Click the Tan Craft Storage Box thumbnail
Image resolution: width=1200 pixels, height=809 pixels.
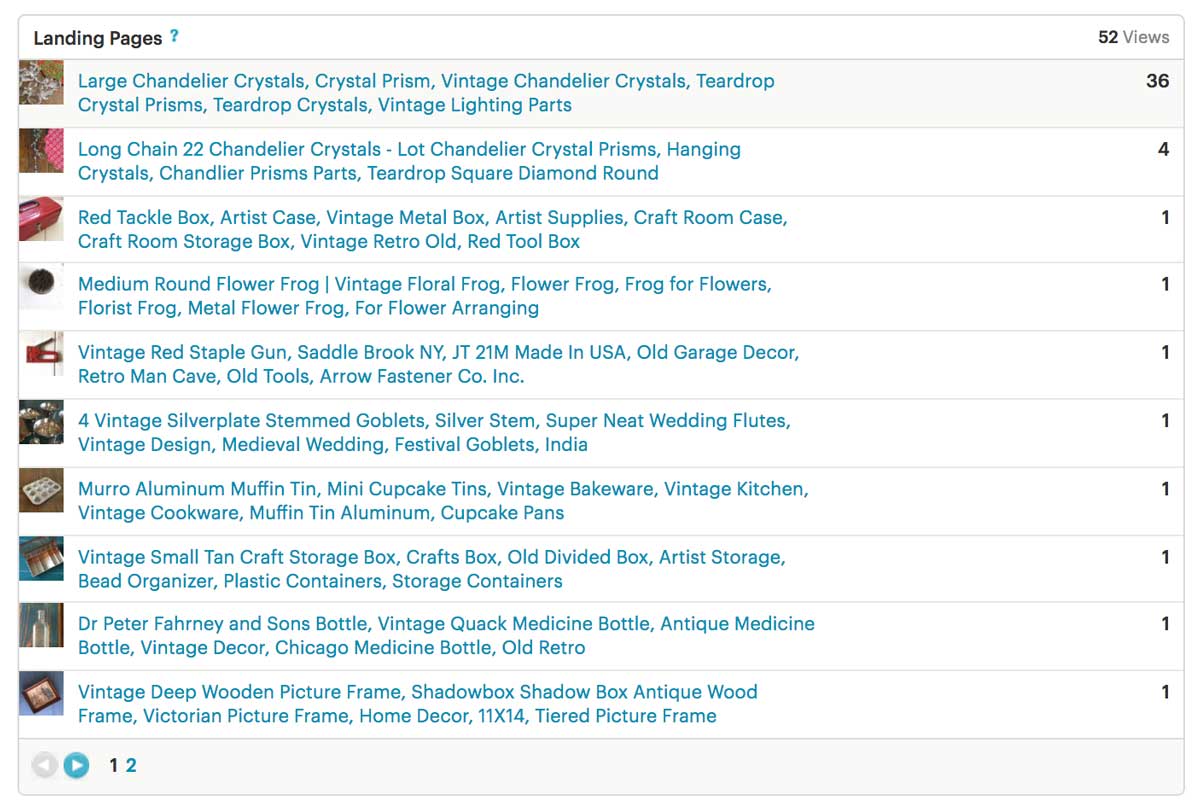[x=41, y=559]
